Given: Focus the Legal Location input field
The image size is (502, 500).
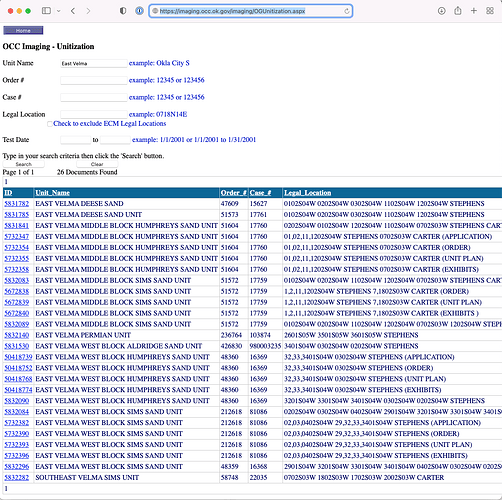Looking at the screenshot, I should pyautogui.click(x=94, y=114).
